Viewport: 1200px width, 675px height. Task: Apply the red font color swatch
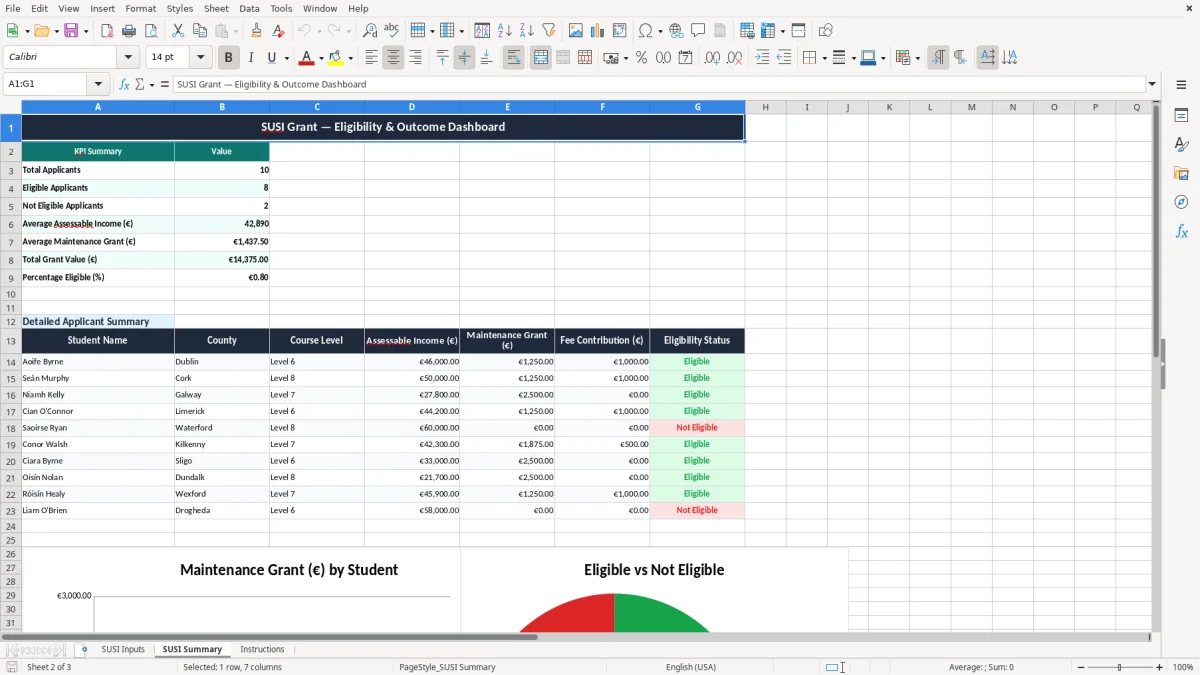pyautogui.click(x=307, y=58)
